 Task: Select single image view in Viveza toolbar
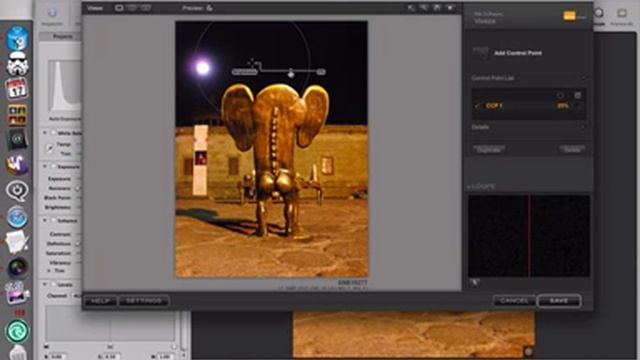(119, 8)
